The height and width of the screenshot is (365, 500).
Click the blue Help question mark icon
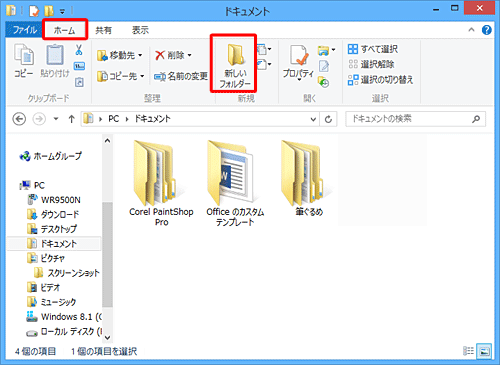486,30
